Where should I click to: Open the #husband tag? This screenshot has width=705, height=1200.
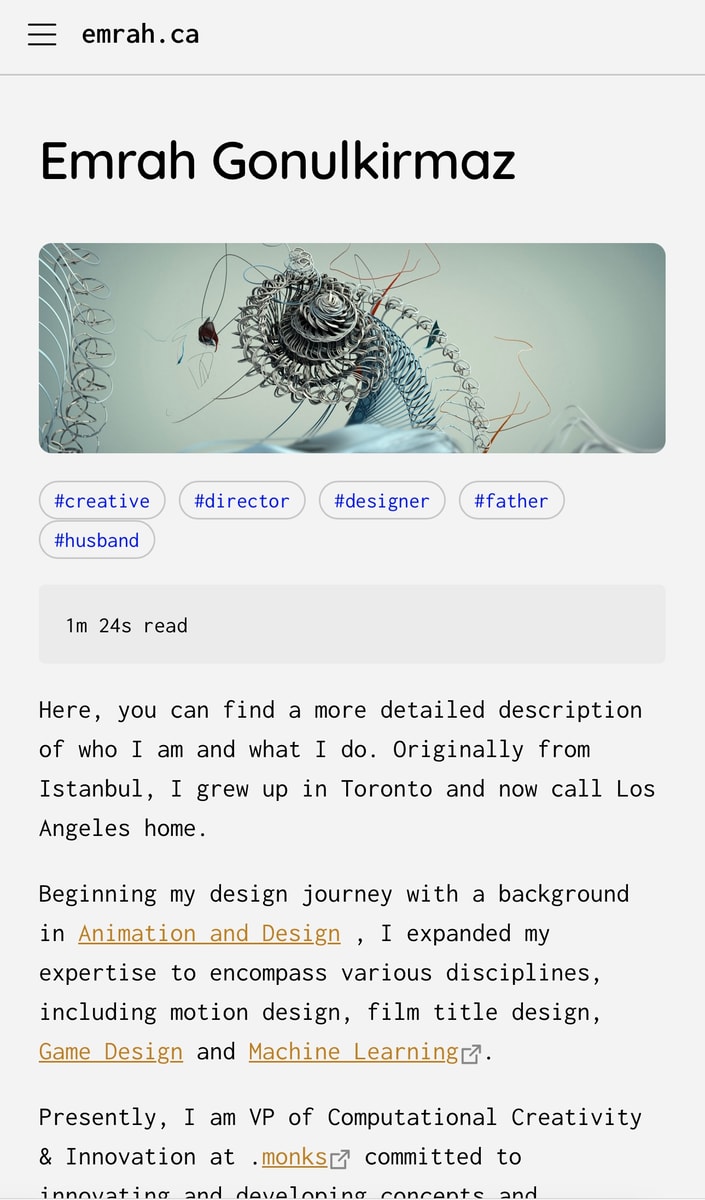click(x=97, y=540)
